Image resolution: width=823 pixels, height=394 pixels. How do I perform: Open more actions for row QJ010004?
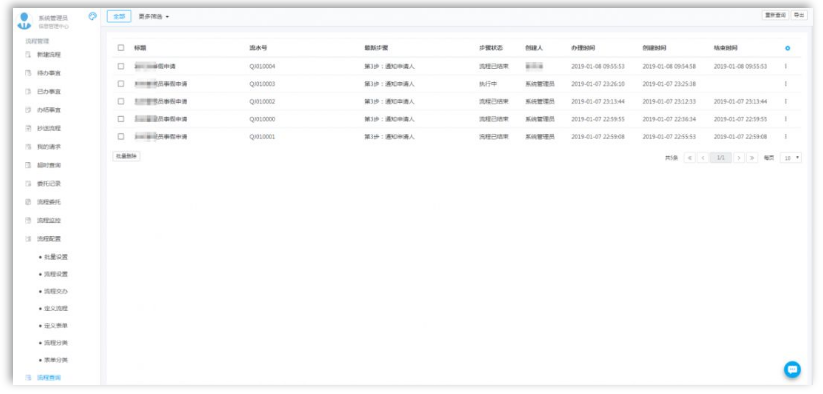786,67
